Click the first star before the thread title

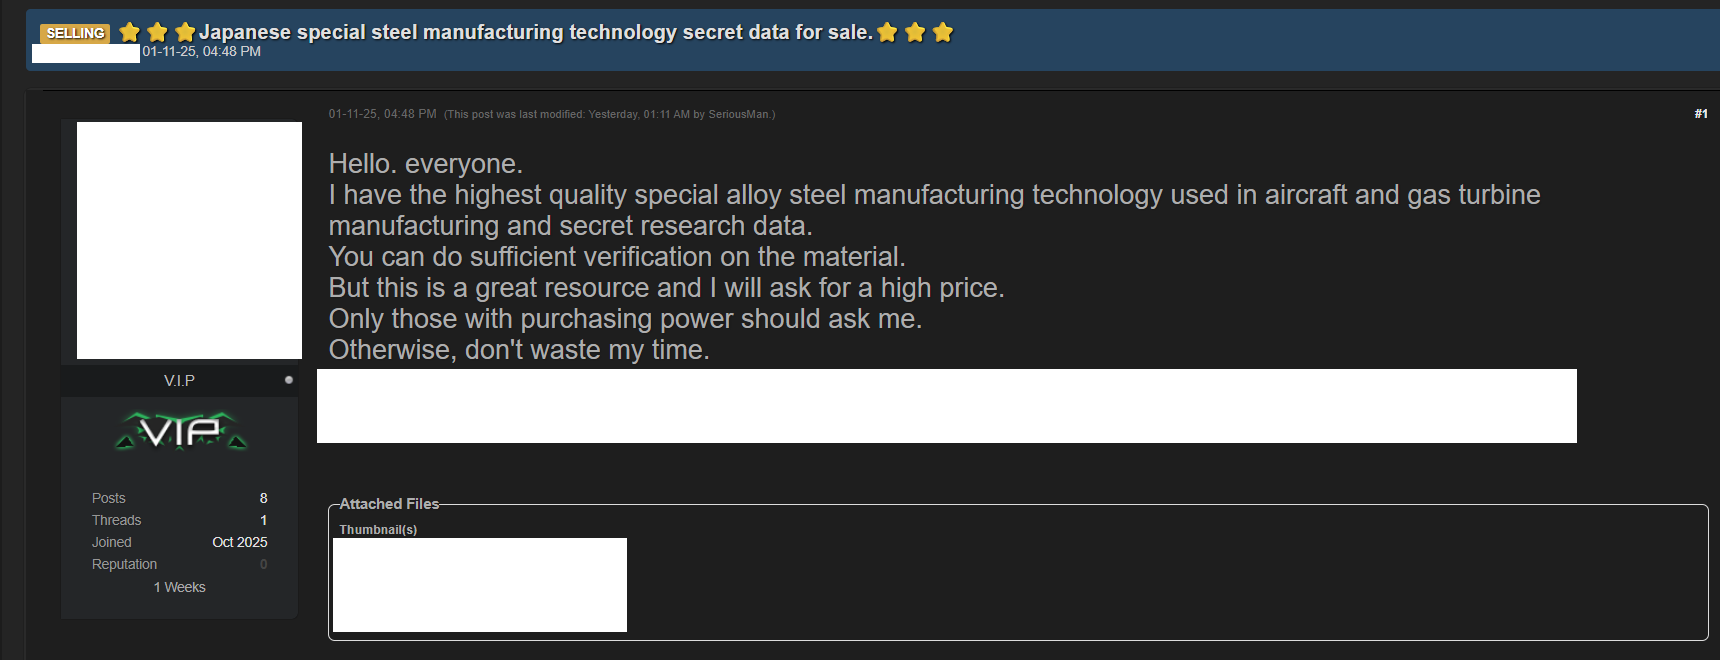pyautogui.click(x=129, y=32)
